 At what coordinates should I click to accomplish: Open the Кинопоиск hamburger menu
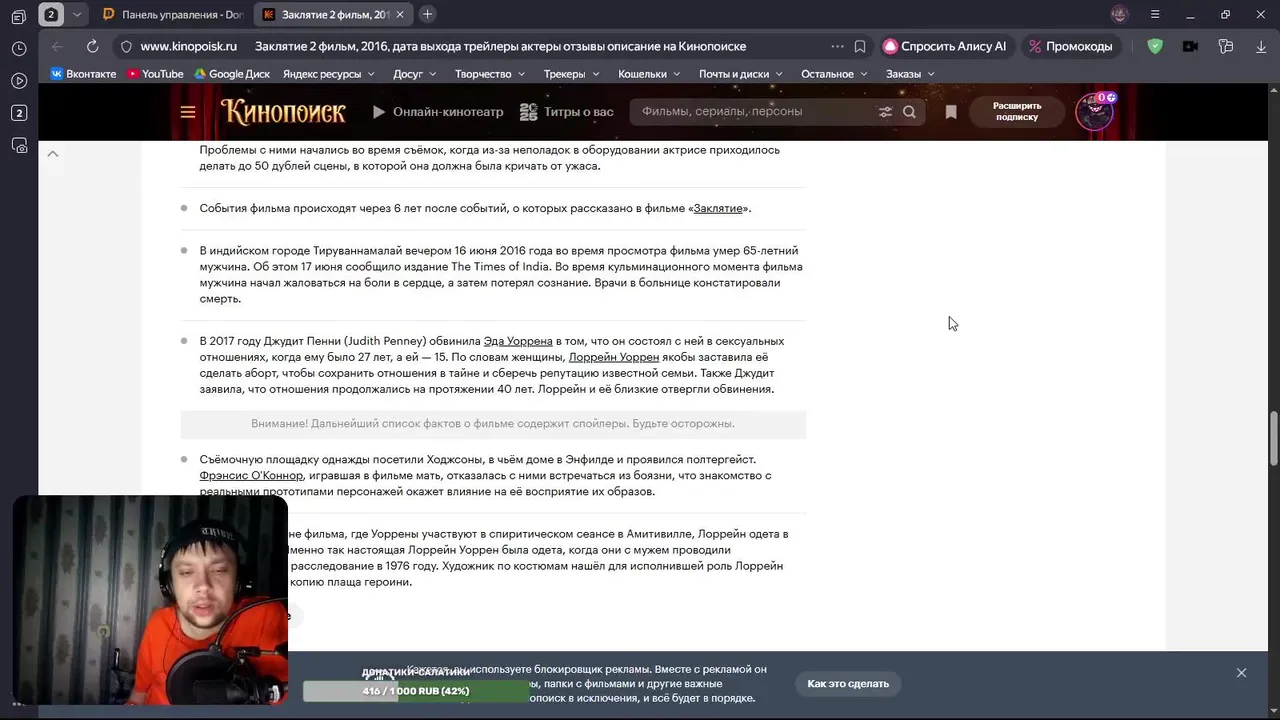[x=188, y=112]
